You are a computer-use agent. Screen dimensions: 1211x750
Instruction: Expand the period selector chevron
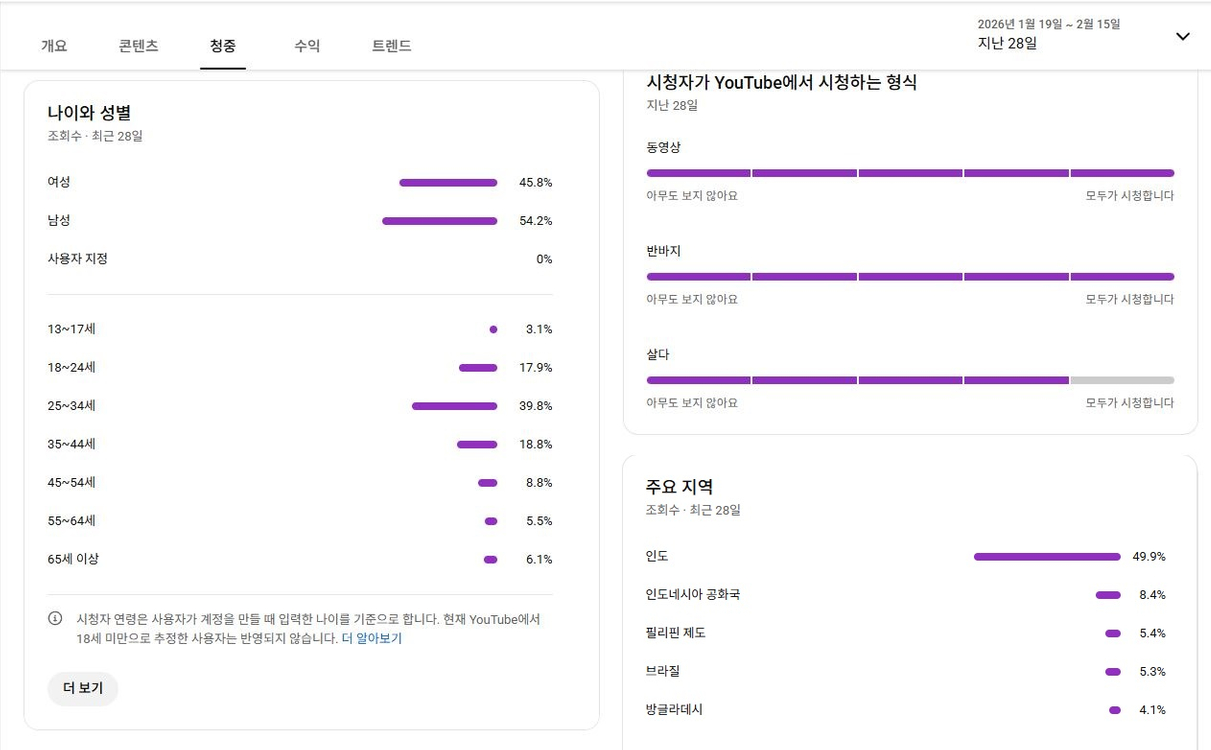coord(1183,36)
